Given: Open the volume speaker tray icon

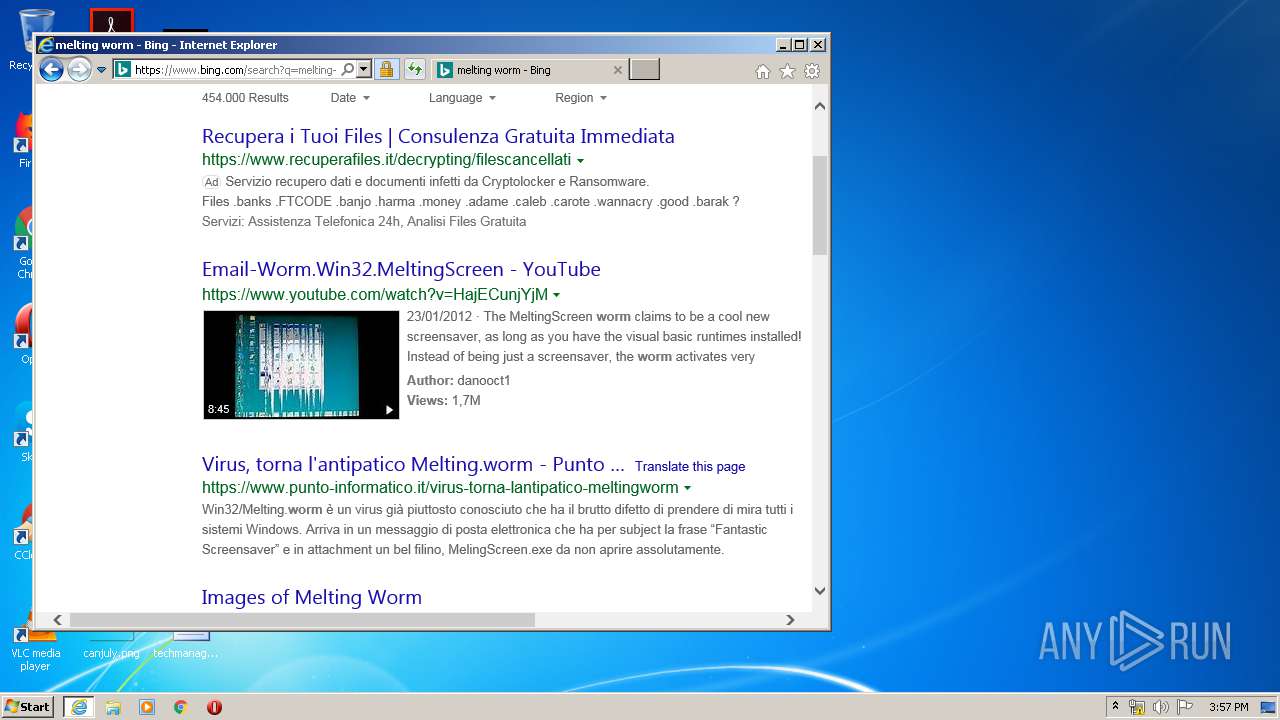Looking at the screenshot, I should tap(1160, 707).
